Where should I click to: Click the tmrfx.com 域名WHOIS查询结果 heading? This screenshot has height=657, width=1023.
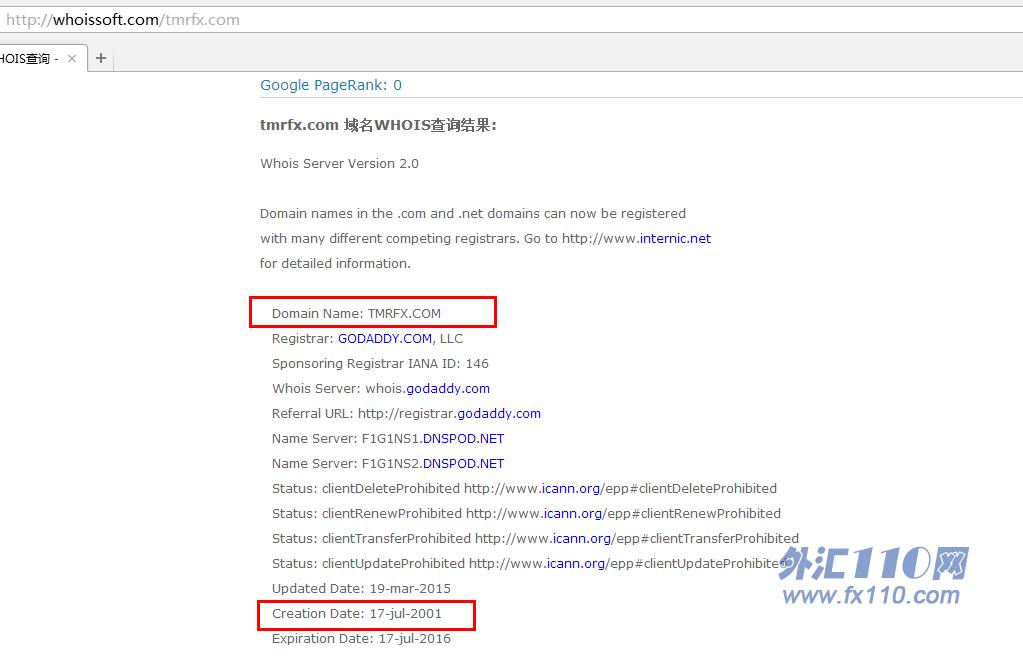(378, 125)
